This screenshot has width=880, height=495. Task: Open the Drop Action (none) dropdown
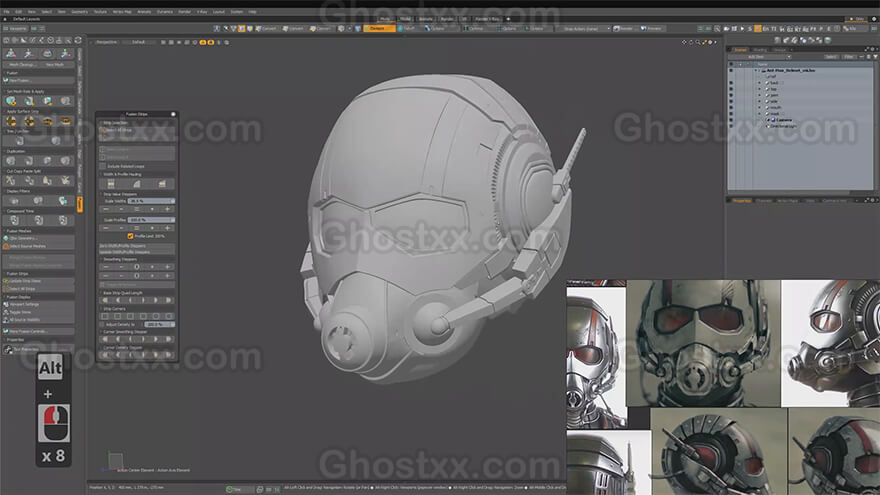(585, 28)
